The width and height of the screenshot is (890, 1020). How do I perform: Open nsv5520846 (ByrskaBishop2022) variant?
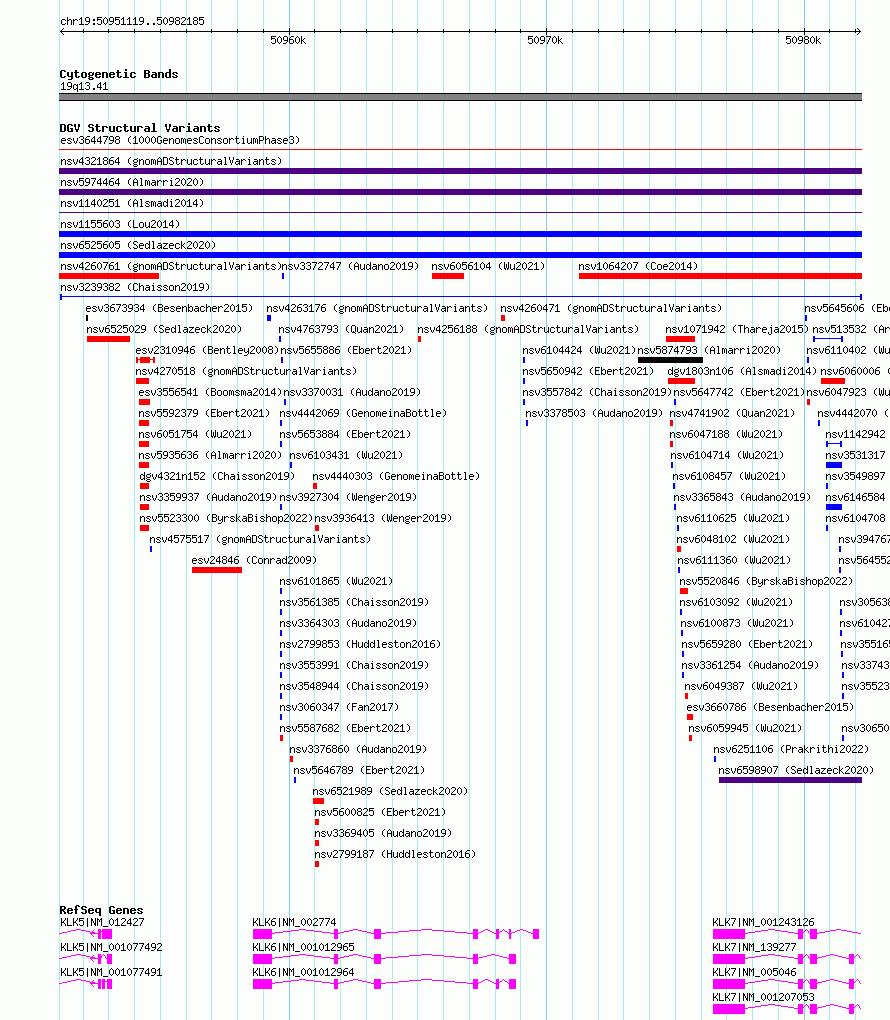(766, 581)
